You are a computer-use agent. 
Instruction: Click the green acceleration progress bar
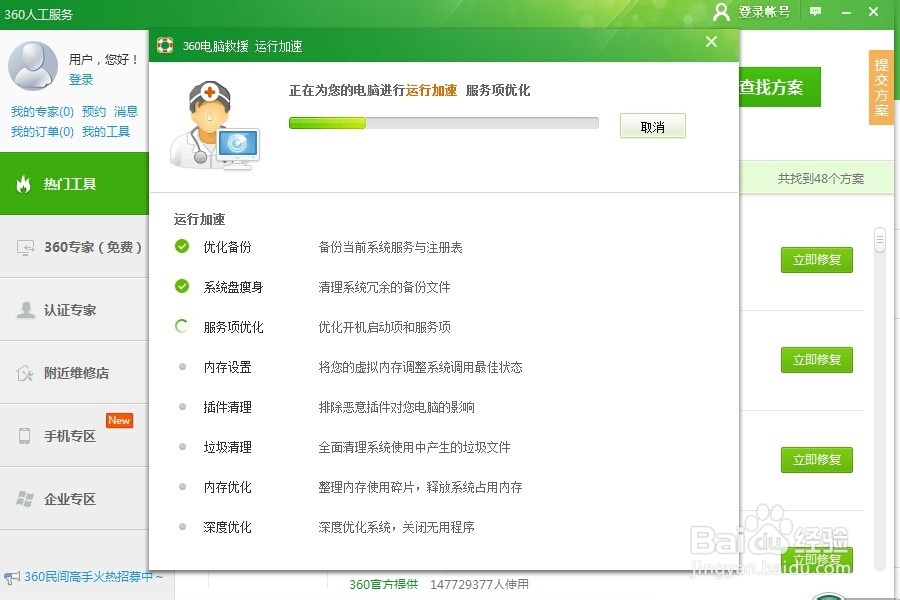(326, 122)
